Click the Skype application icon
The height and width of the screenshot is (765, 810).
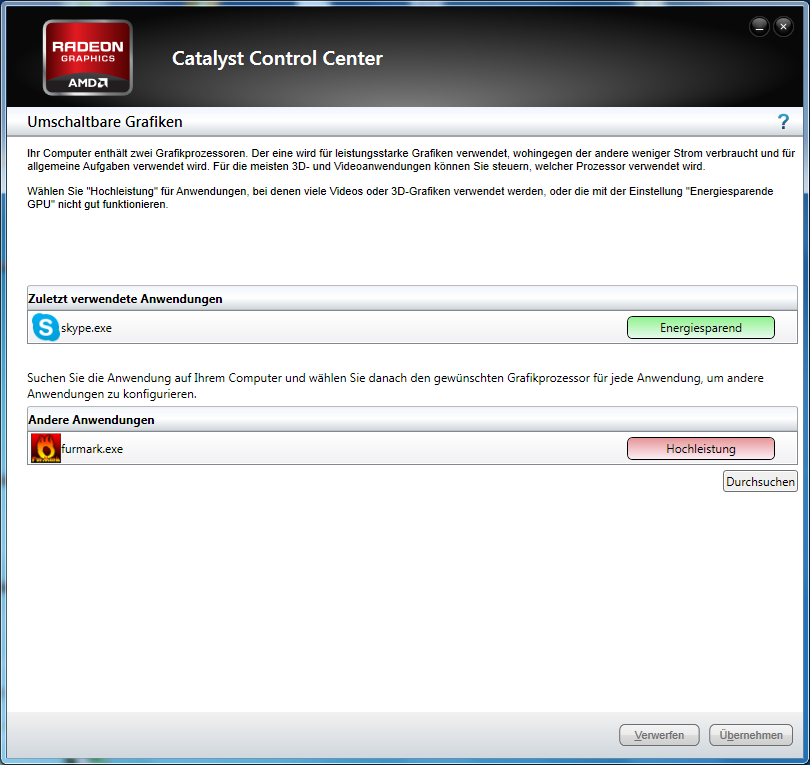coord(45,327)
